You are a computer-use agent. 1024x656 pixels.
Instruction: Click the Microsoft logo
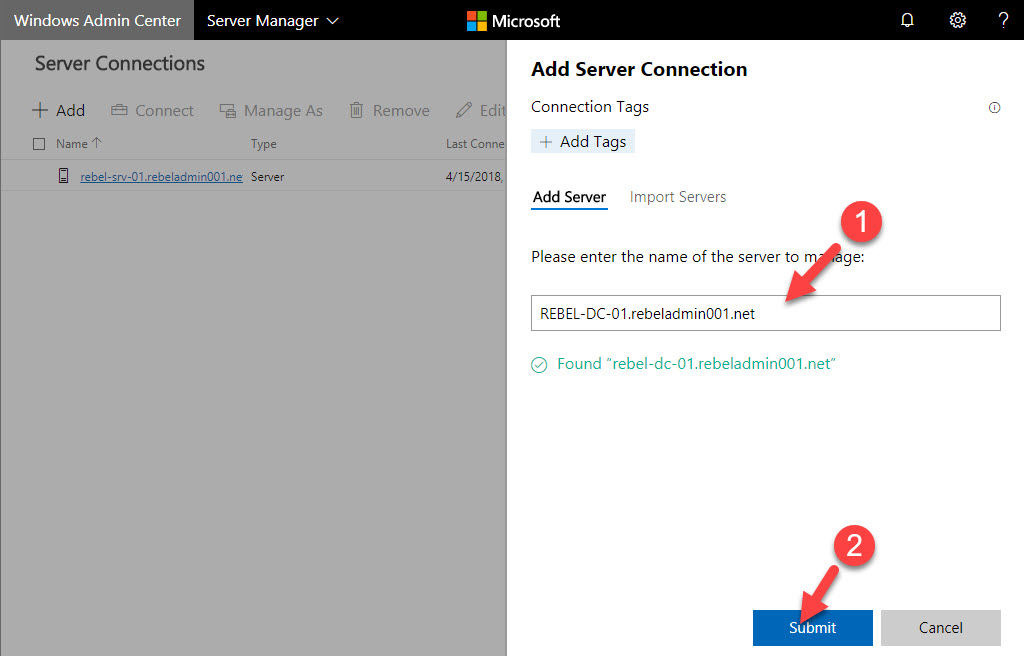[x=513, y=21]
